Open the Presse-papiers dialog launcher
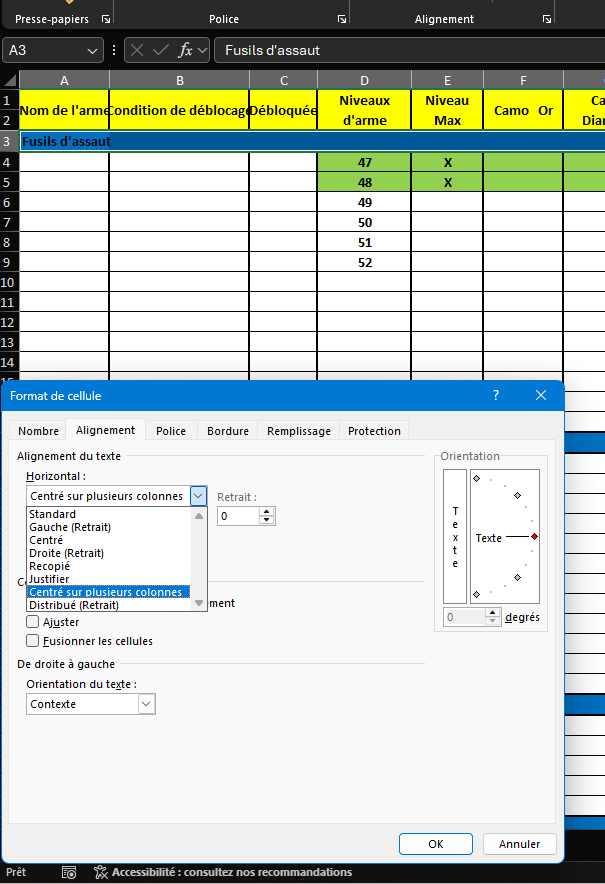 pyautogui.click(x=106, y=19)
